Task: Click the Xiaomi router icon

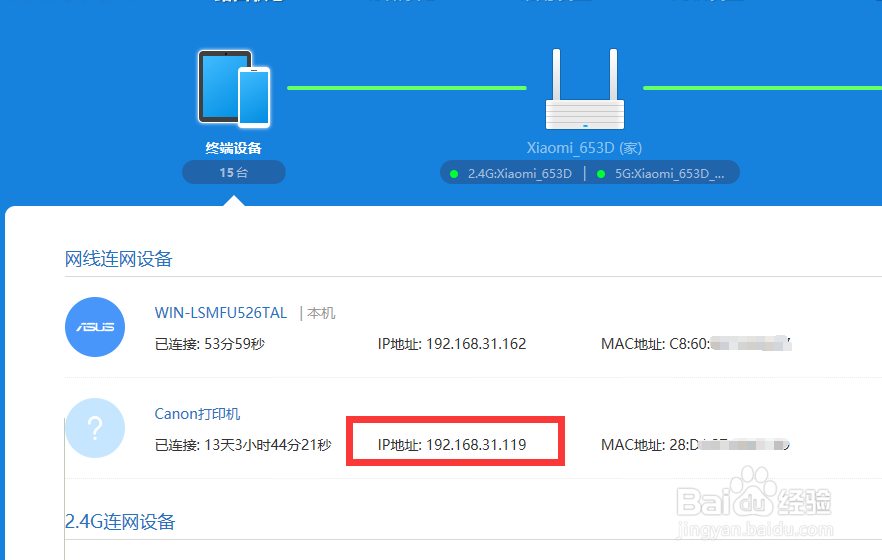Action: coord(584,89)
